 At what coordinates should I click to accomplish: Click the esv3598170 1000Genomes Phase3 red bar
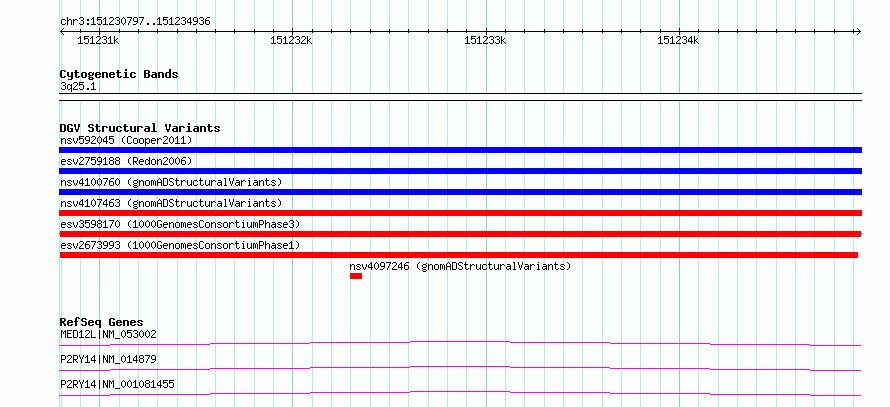tap(460, 234)
